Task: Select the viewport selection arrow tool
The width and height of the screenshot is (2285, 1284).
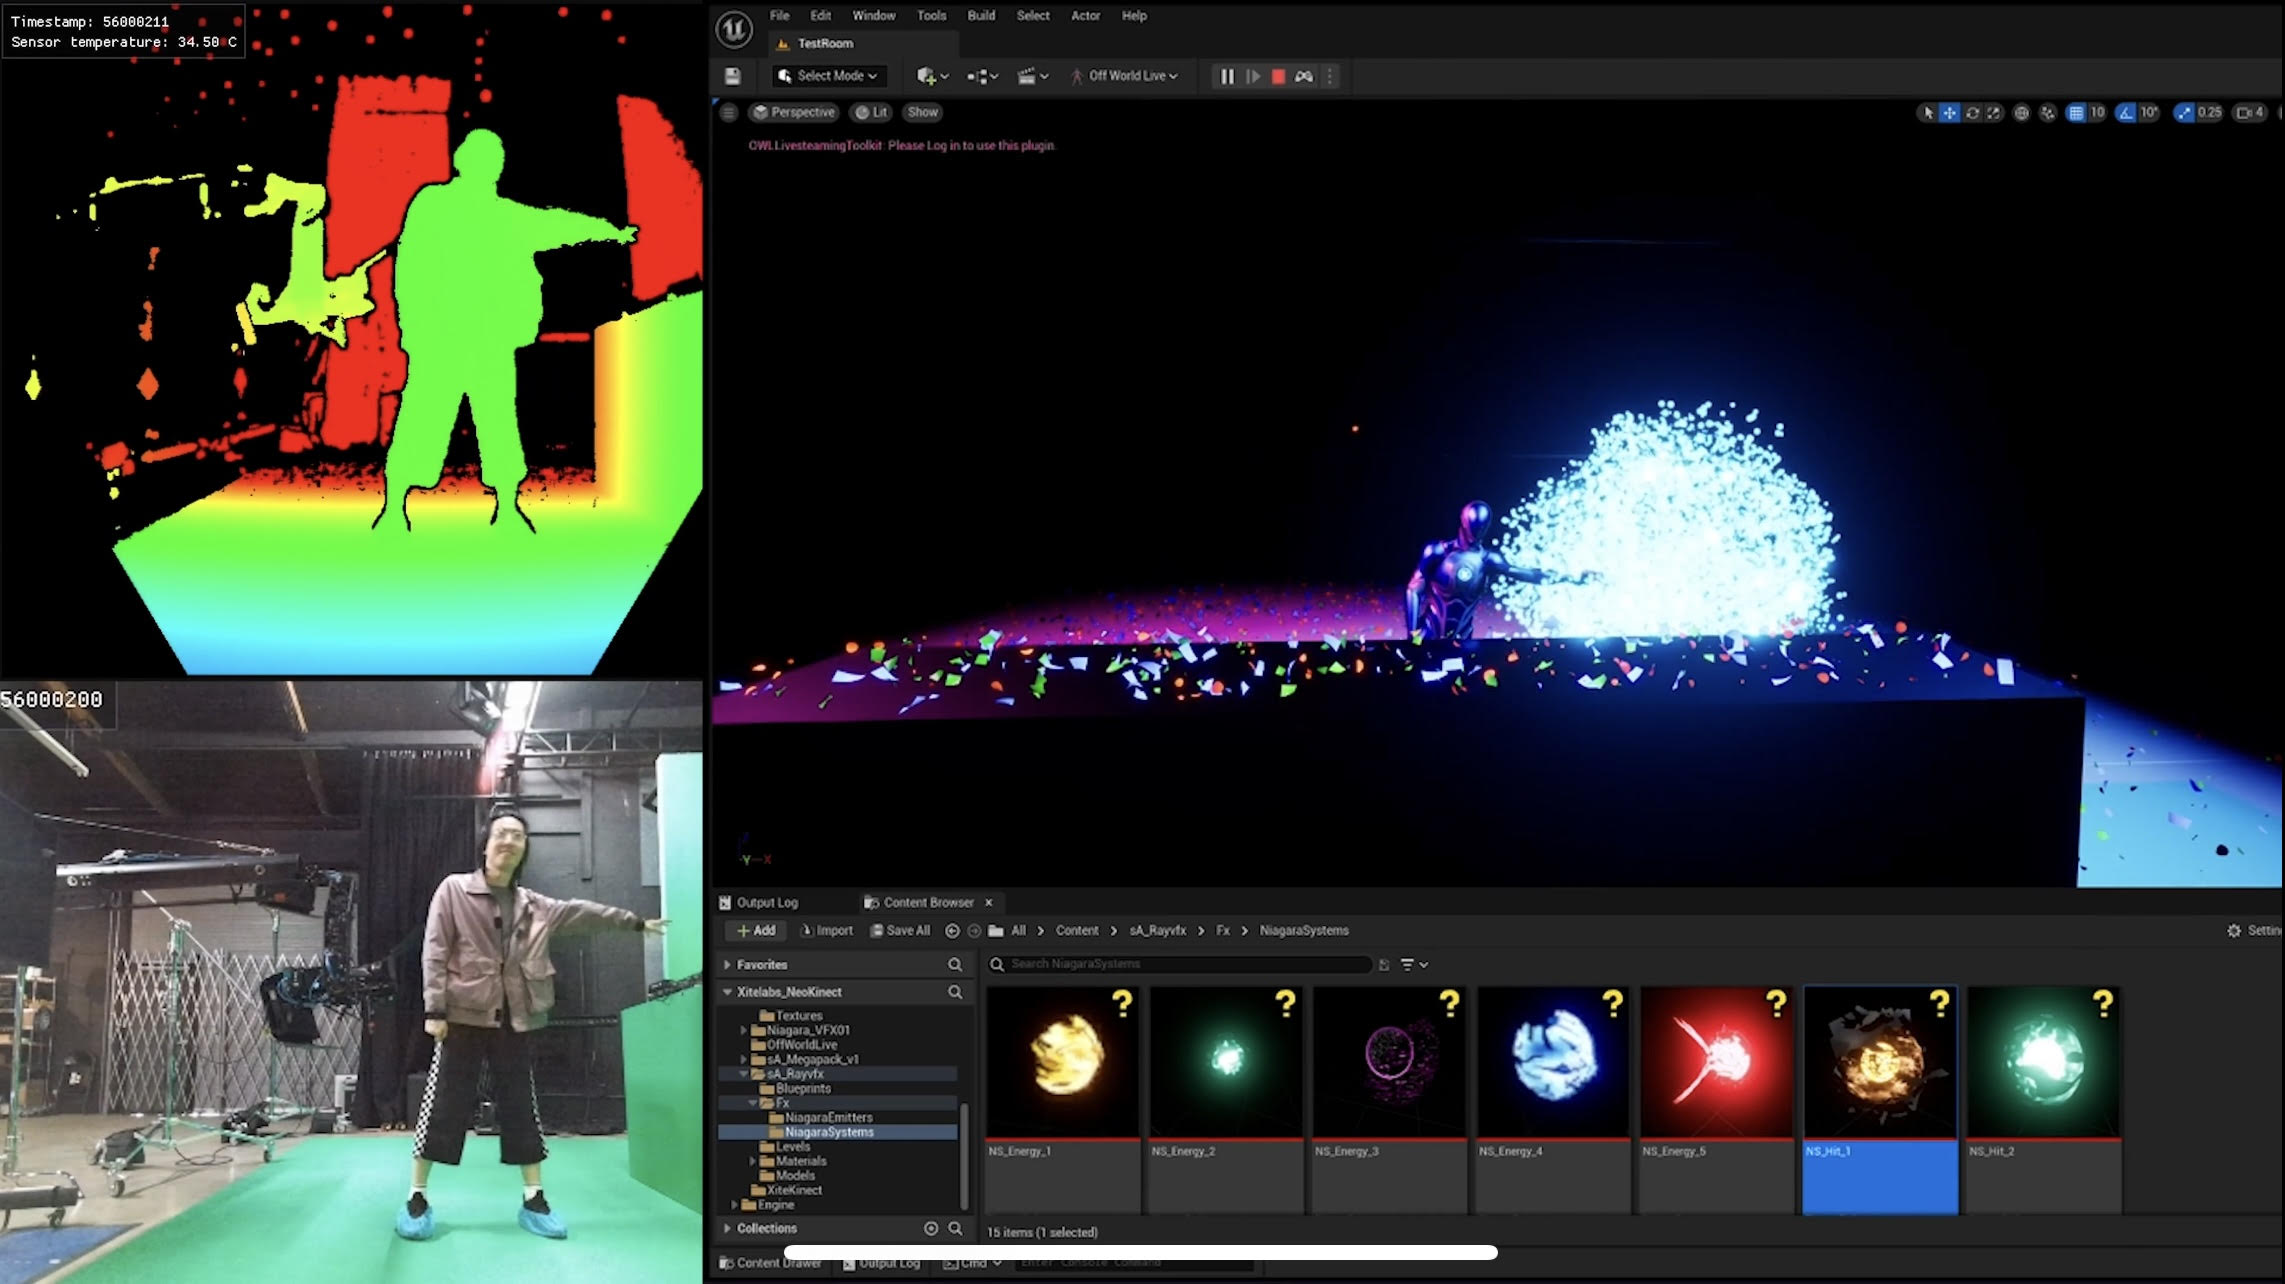Action: tap(1928, 112)
